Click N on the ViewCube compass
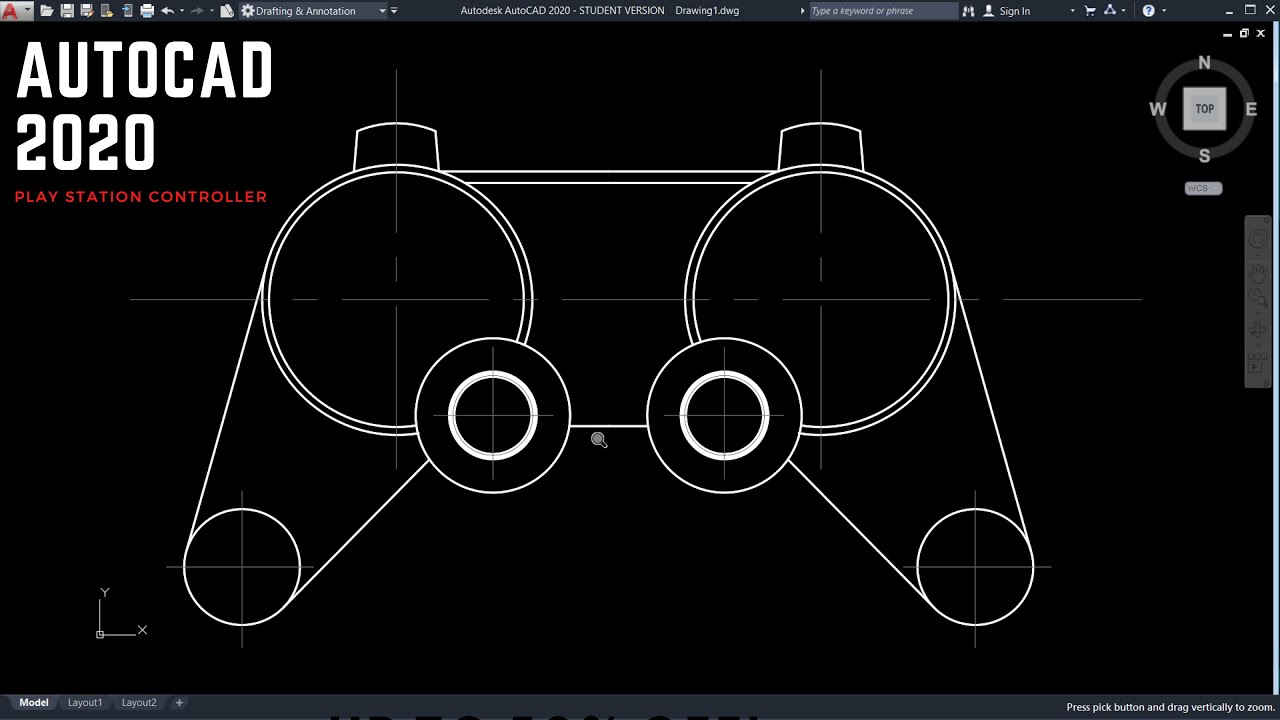Screen dimensions: 1280x720 click(1204, 63)
